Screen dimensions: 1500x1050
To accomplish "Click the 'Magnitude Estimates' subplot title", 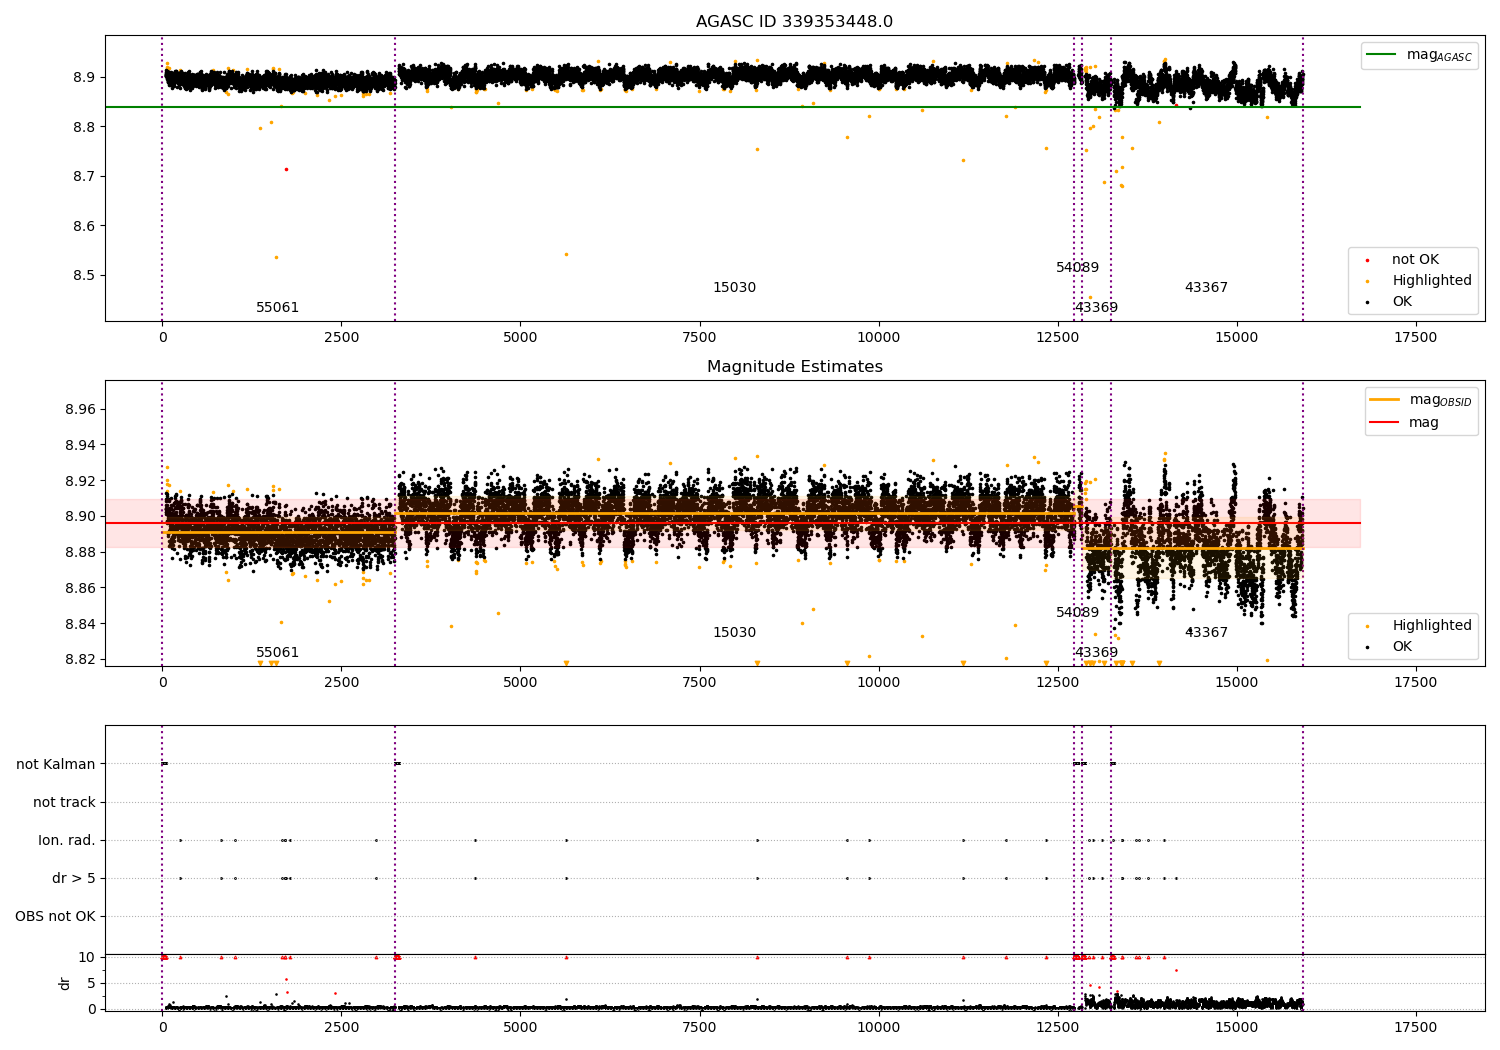I will [794, 367].
